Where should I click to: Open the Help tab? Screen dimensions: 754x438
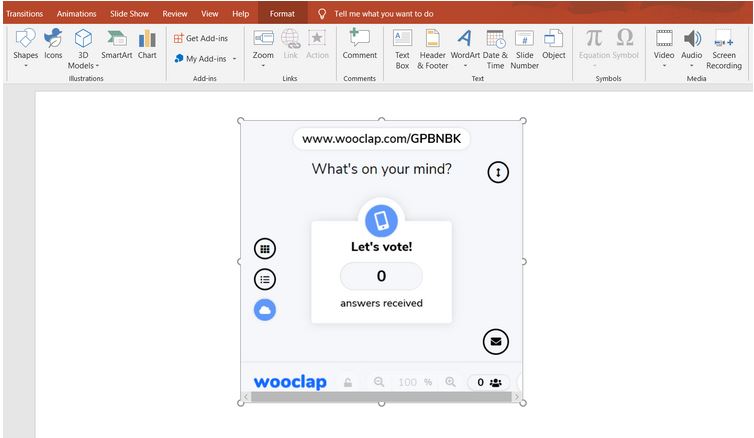coord(240,14)
